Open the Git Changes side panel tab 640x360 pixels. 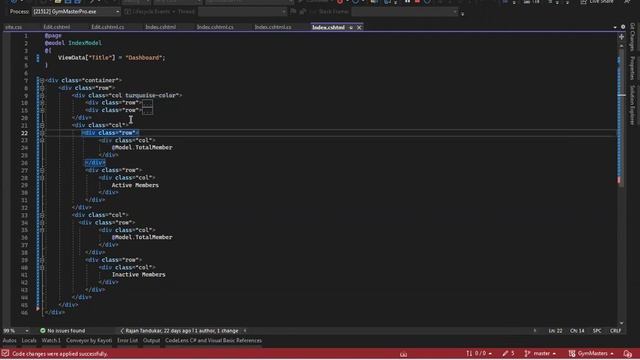pyautogui.click(x=632, y=37)
